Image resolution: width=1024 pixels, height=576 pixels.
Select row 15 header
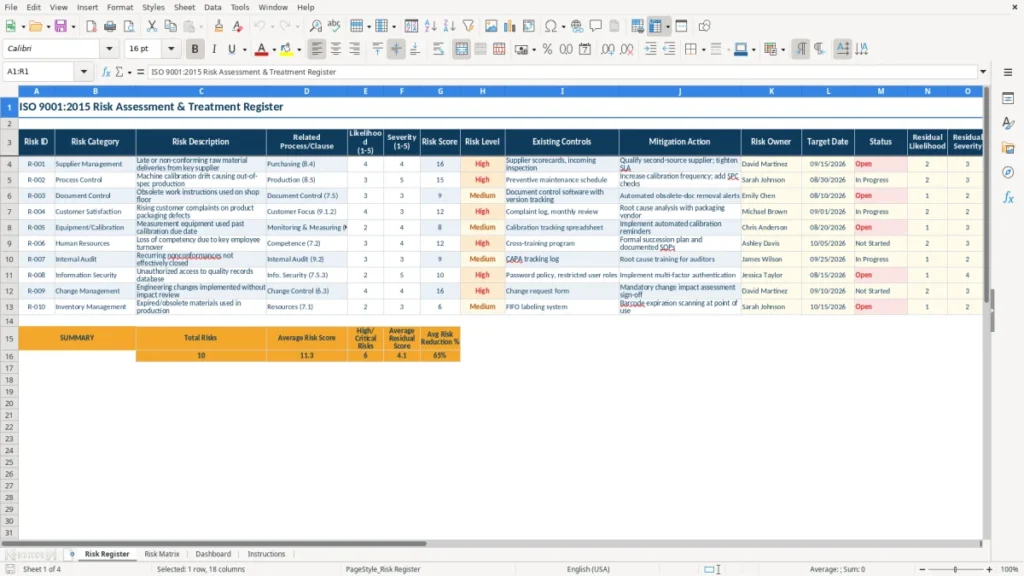pyautogui.click(x=9, y=338)
